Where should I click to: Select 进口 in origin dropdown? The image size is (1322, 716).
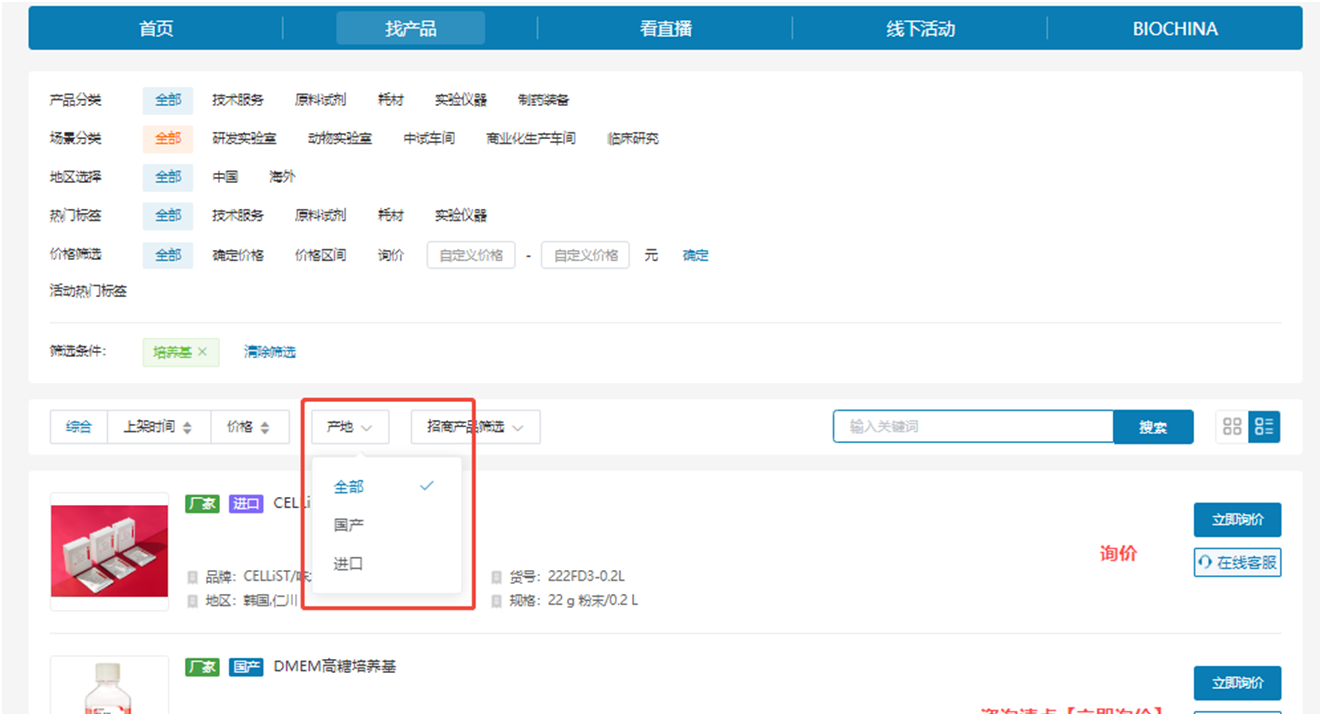[x=349, y=563]
